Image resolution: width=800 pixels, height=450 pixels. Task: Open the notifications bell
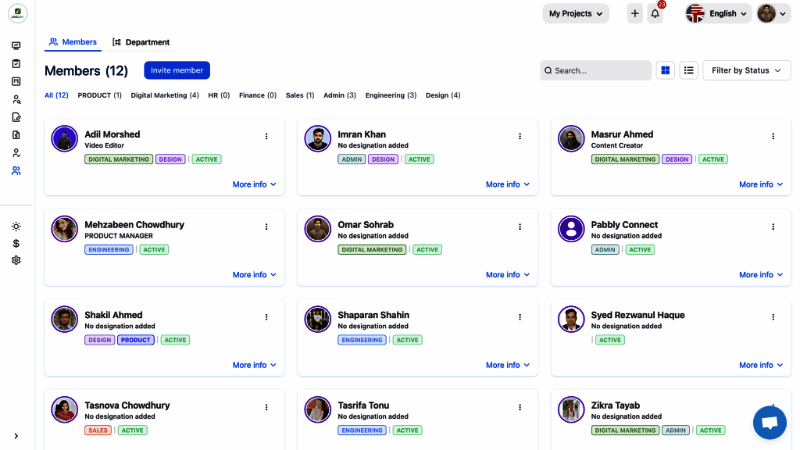655,13
